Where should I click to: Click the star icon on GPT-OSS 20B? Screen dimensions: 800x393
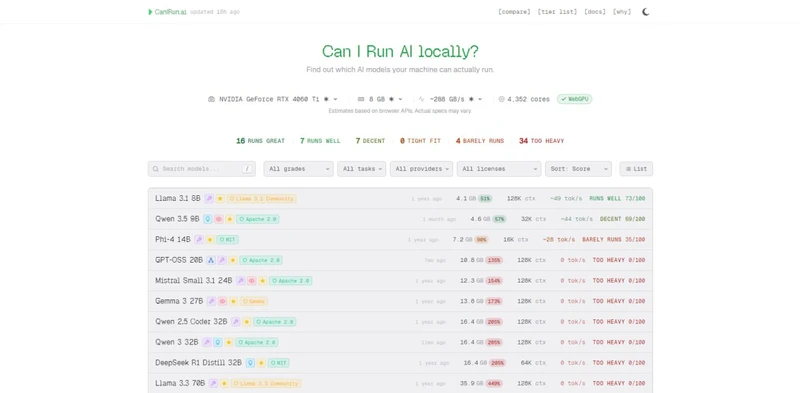tap(233, 260)
